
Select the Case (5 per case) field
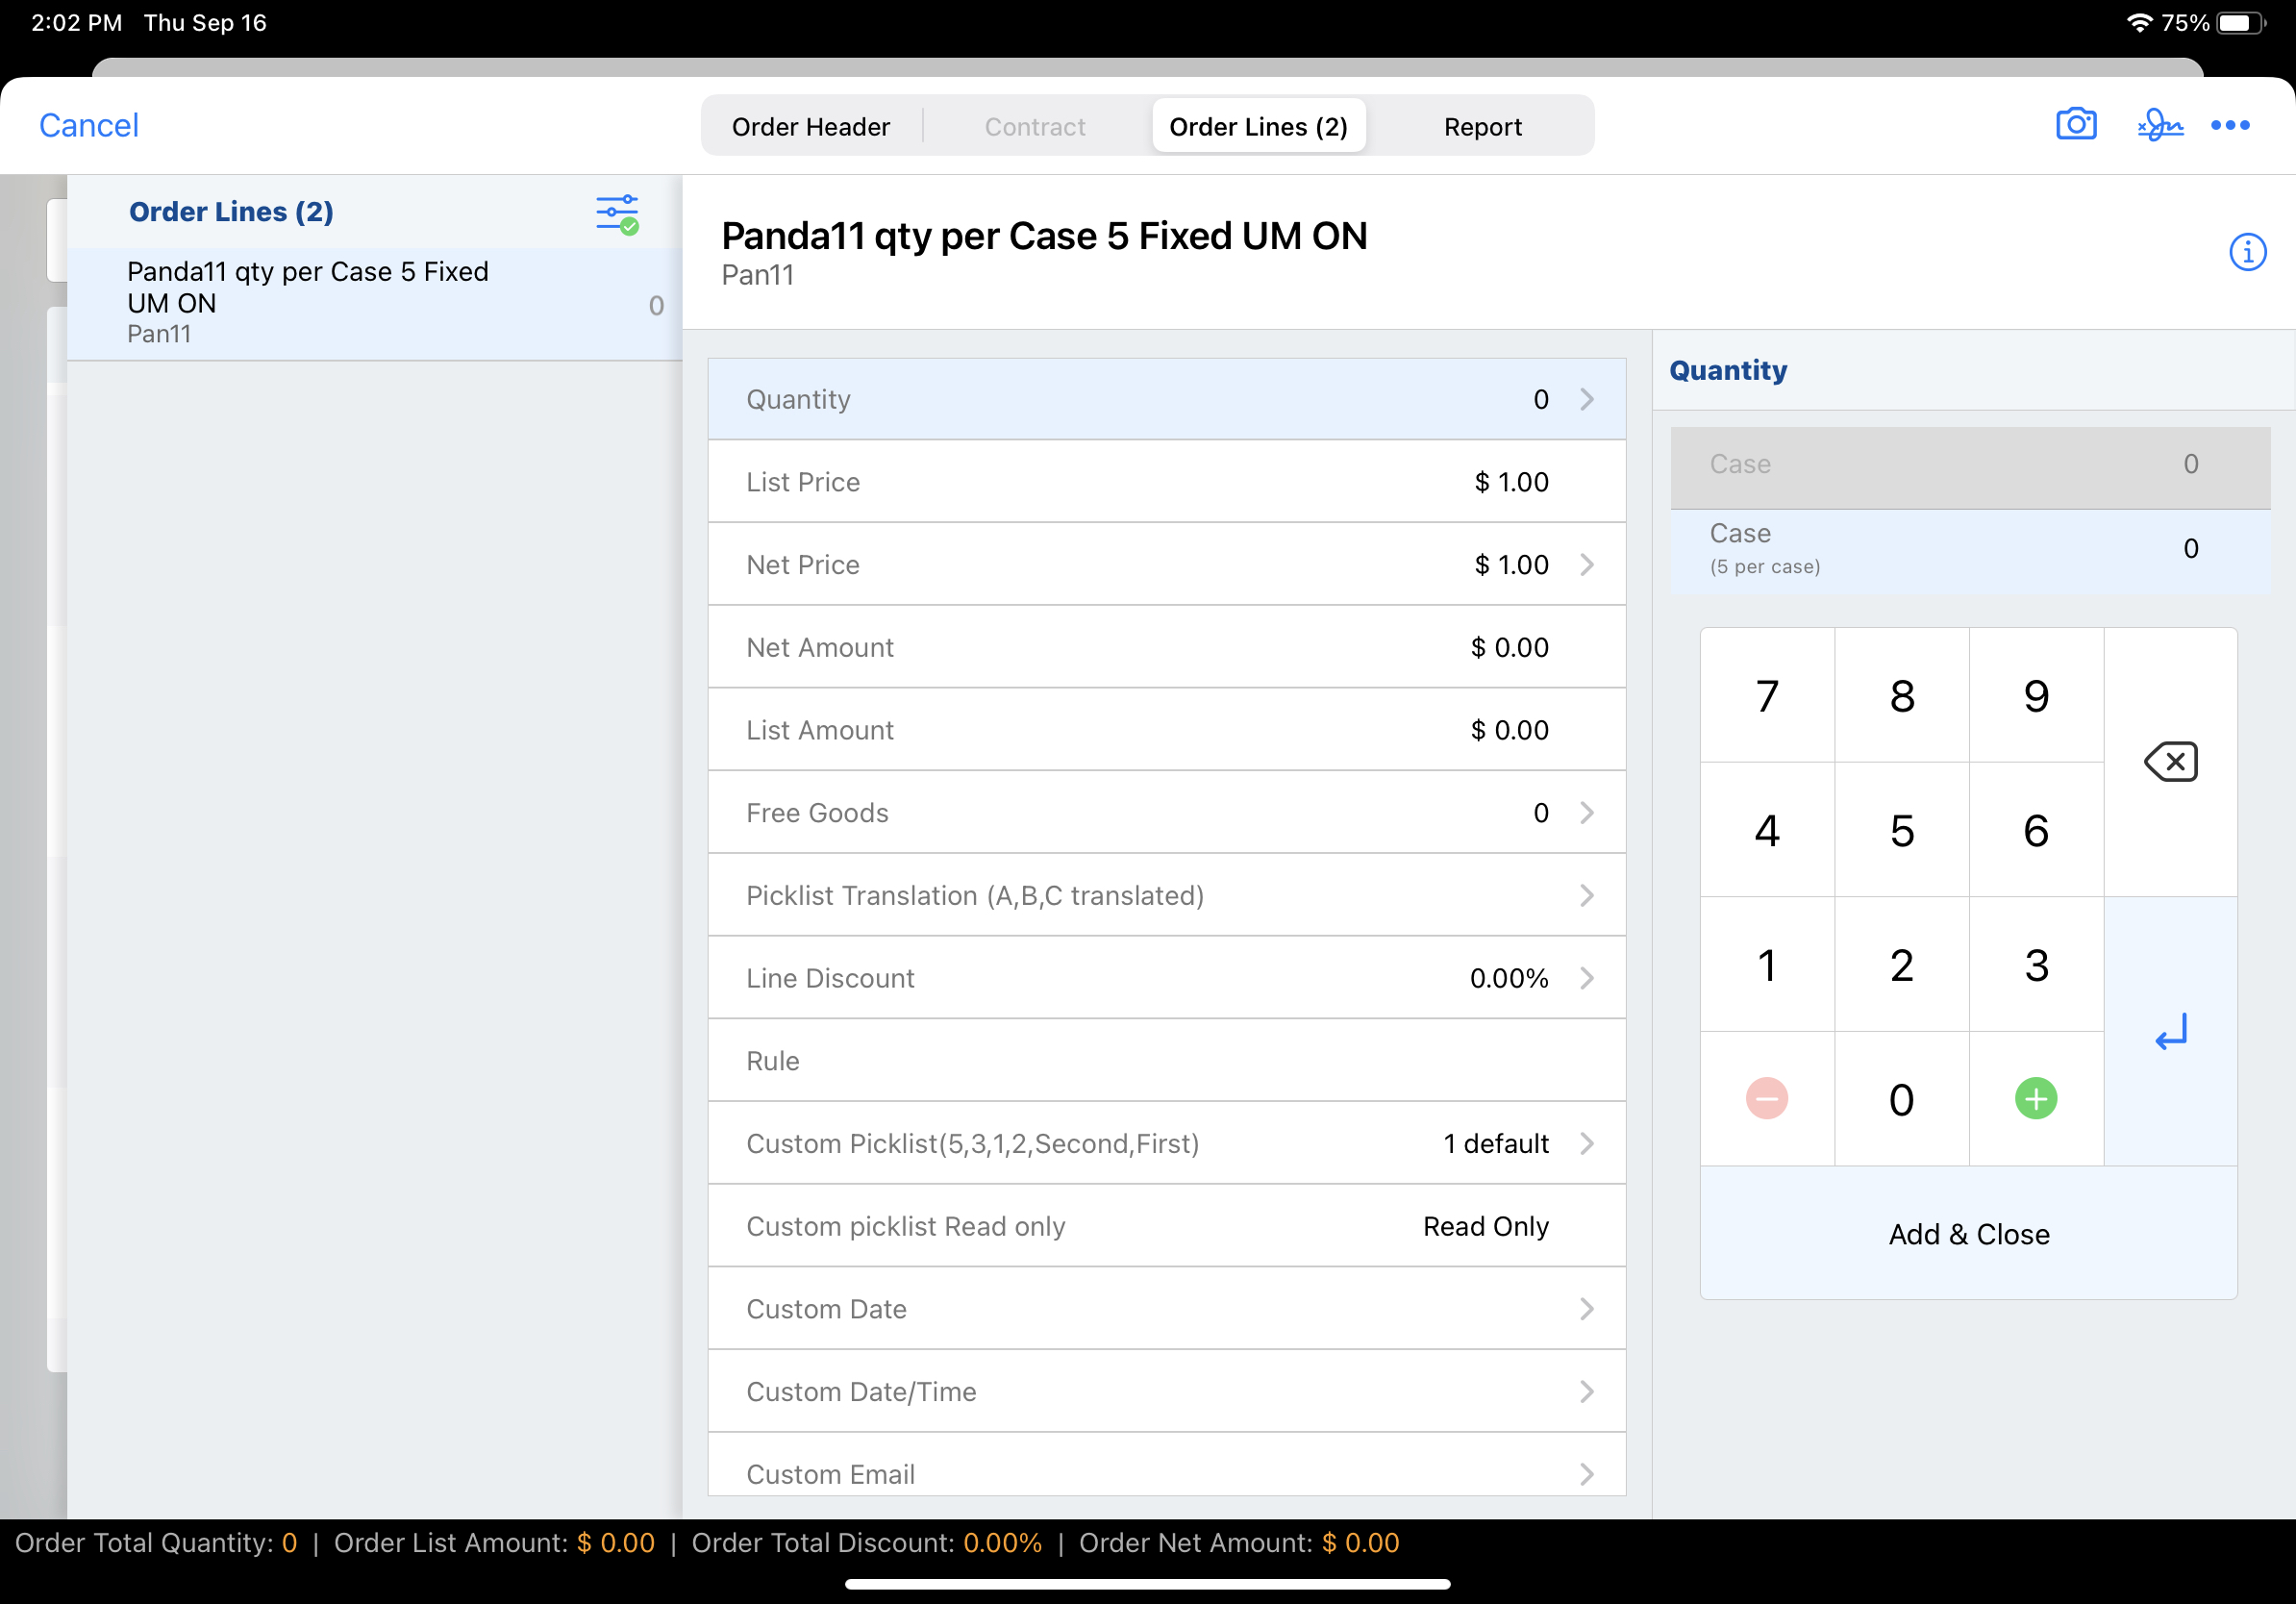click(1969, 549)
